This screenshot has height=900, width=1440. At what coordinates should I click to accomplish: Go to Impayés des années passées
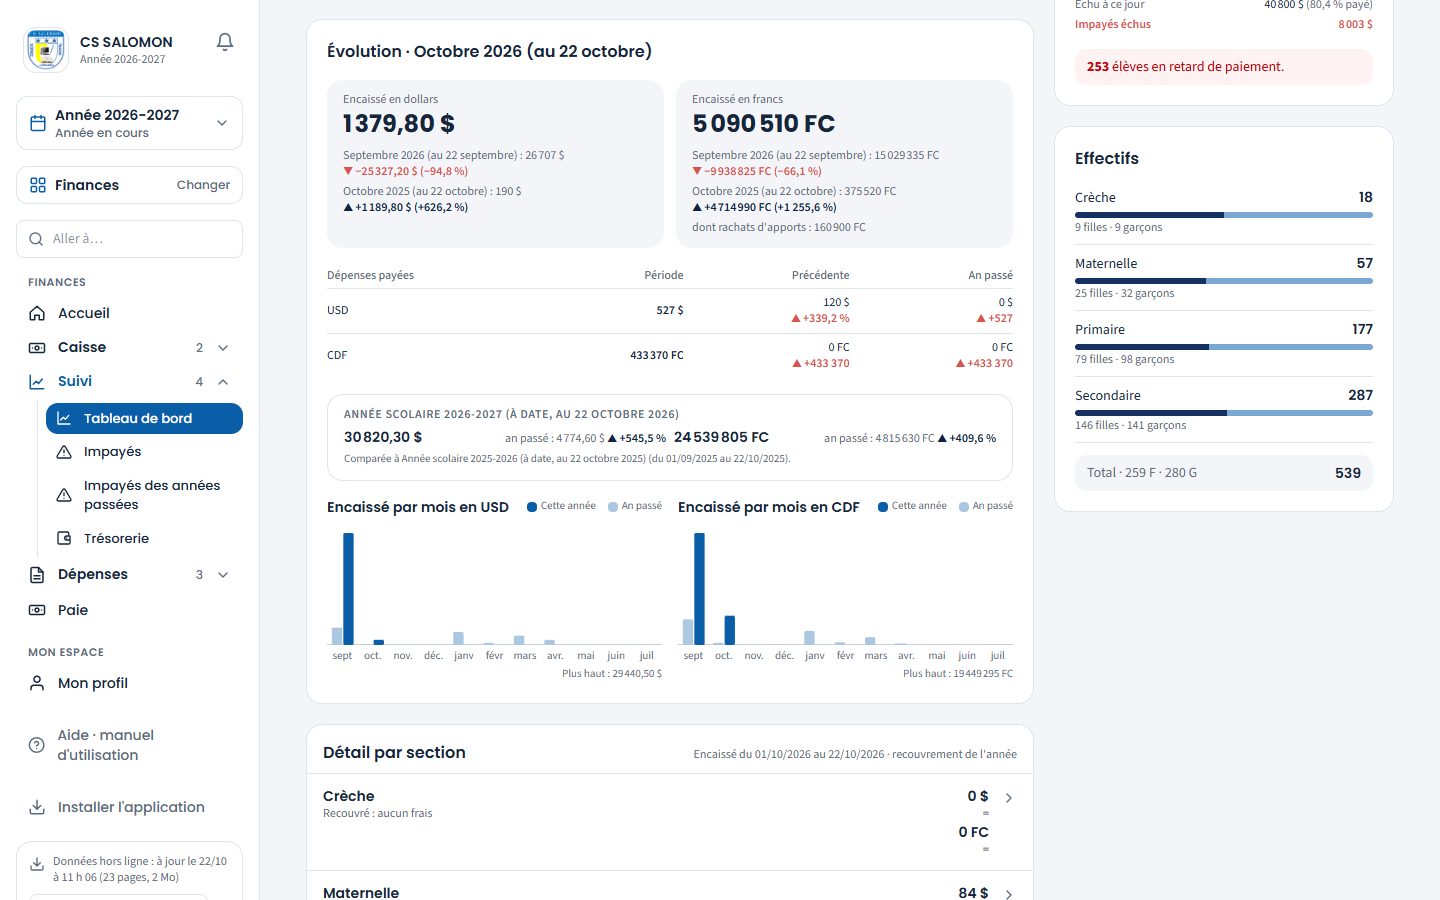(x=144, y=495)
